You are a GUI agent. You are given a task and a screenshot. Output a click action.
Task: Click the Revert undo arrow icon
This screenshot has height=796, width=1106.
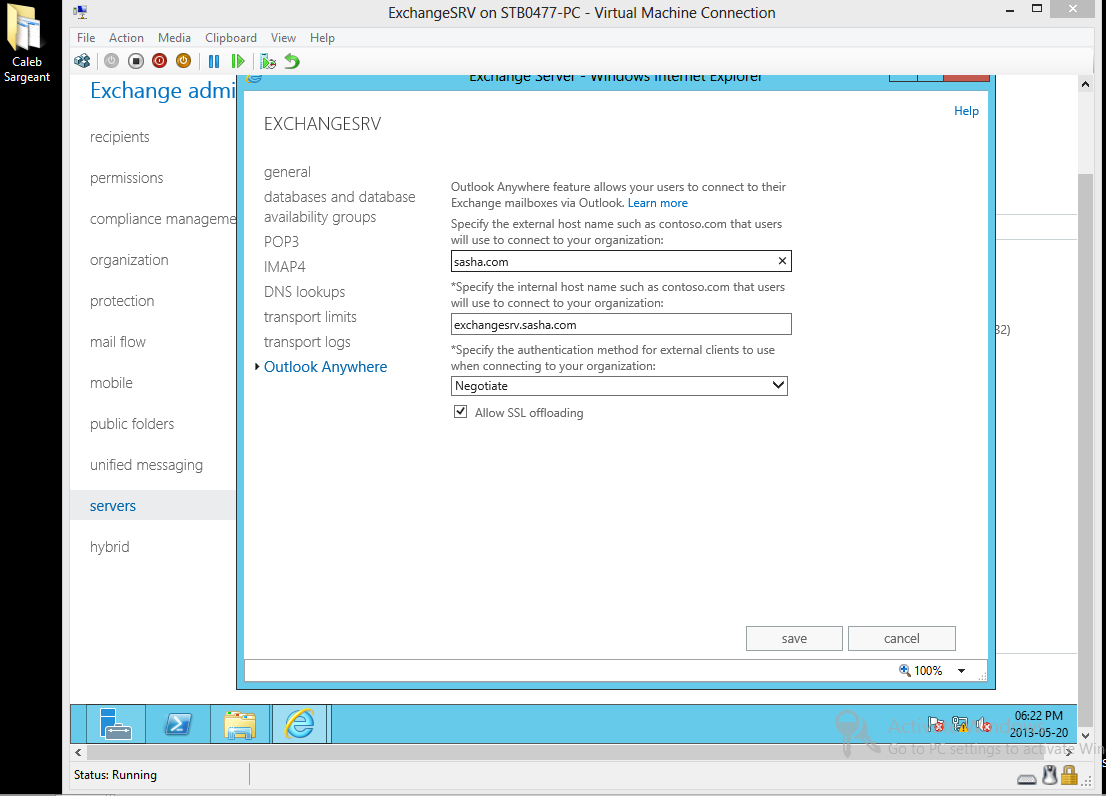(x=292, y=61)
